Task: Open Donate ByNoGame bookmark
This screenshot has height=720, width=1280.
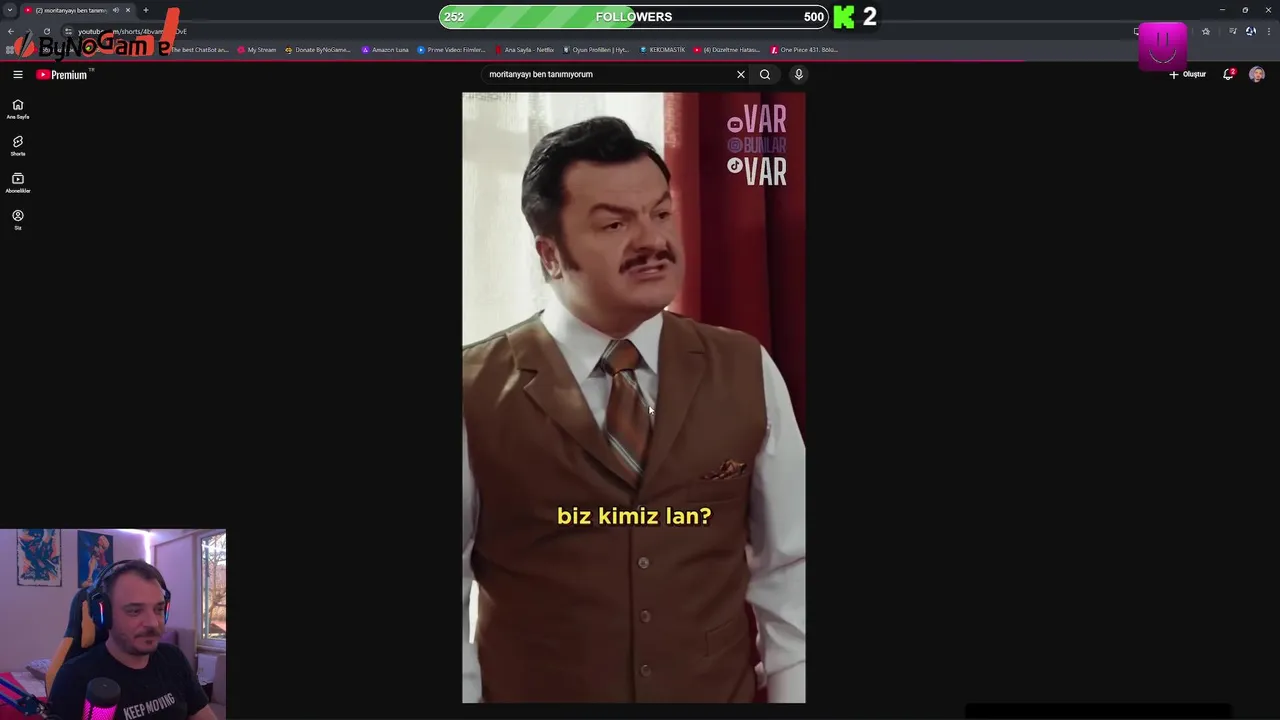Action: (x=318, y=49)
